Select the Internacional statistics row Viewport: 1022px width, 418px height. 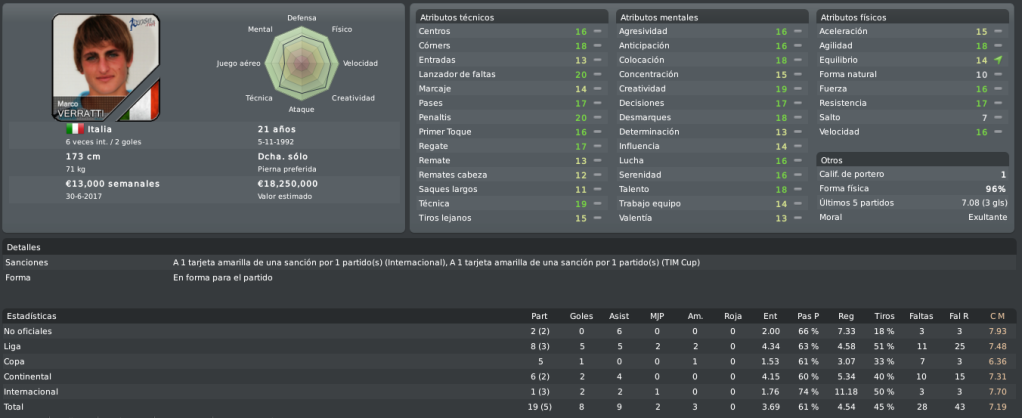(508, 392)
